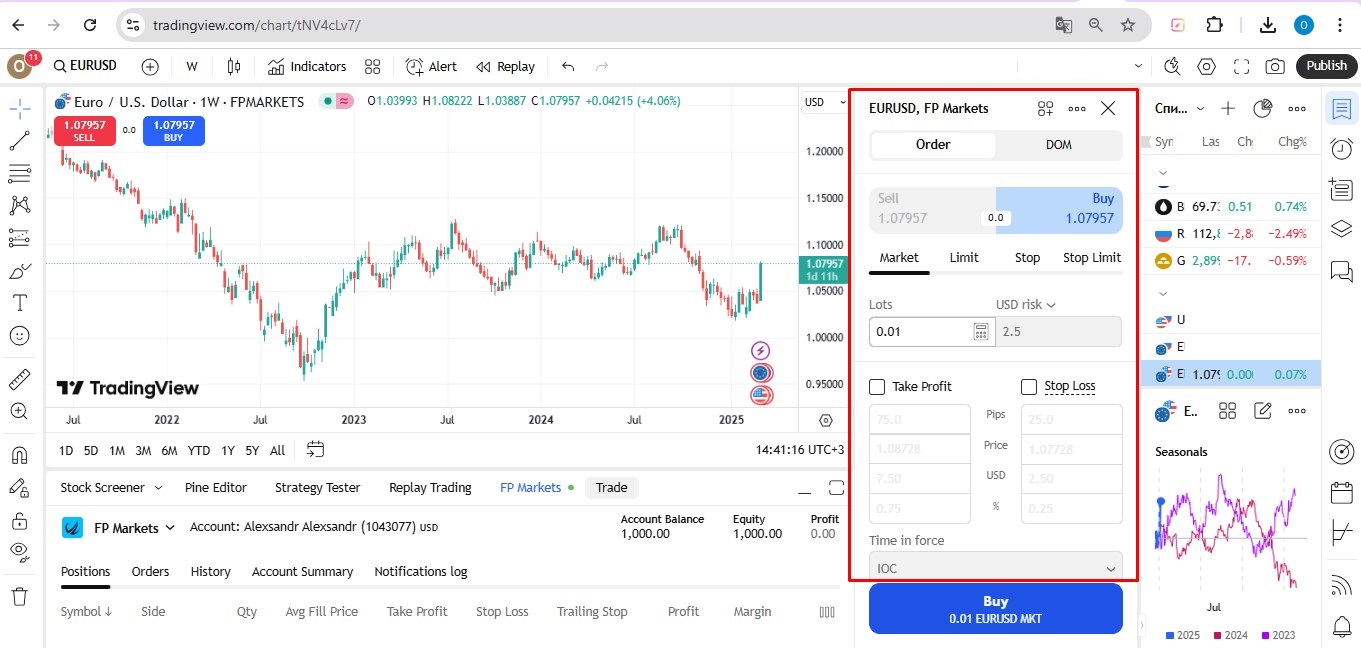The width and height of the screenshot is (1361, 648).
Task: Activate the zoom in tool
Action: pyautogui.click(x=19, y=411)
